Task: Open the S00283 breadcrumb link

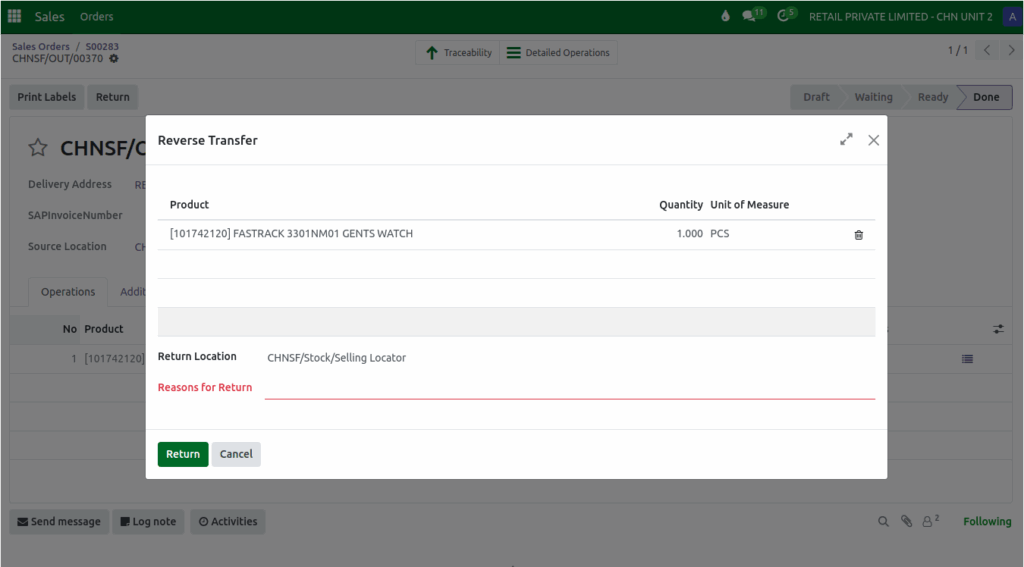Action: (x=102, y=46)
